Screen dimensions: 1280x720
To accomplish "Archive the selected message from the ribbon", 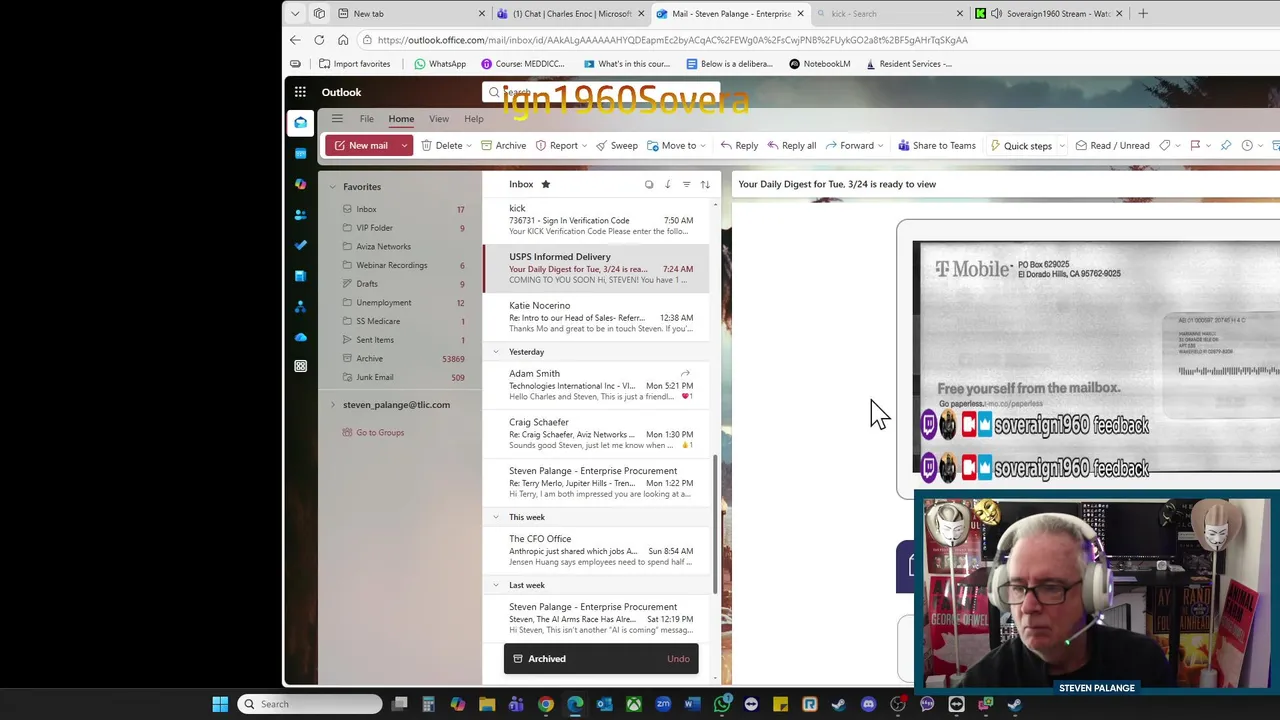I will [x=503, y=145].
